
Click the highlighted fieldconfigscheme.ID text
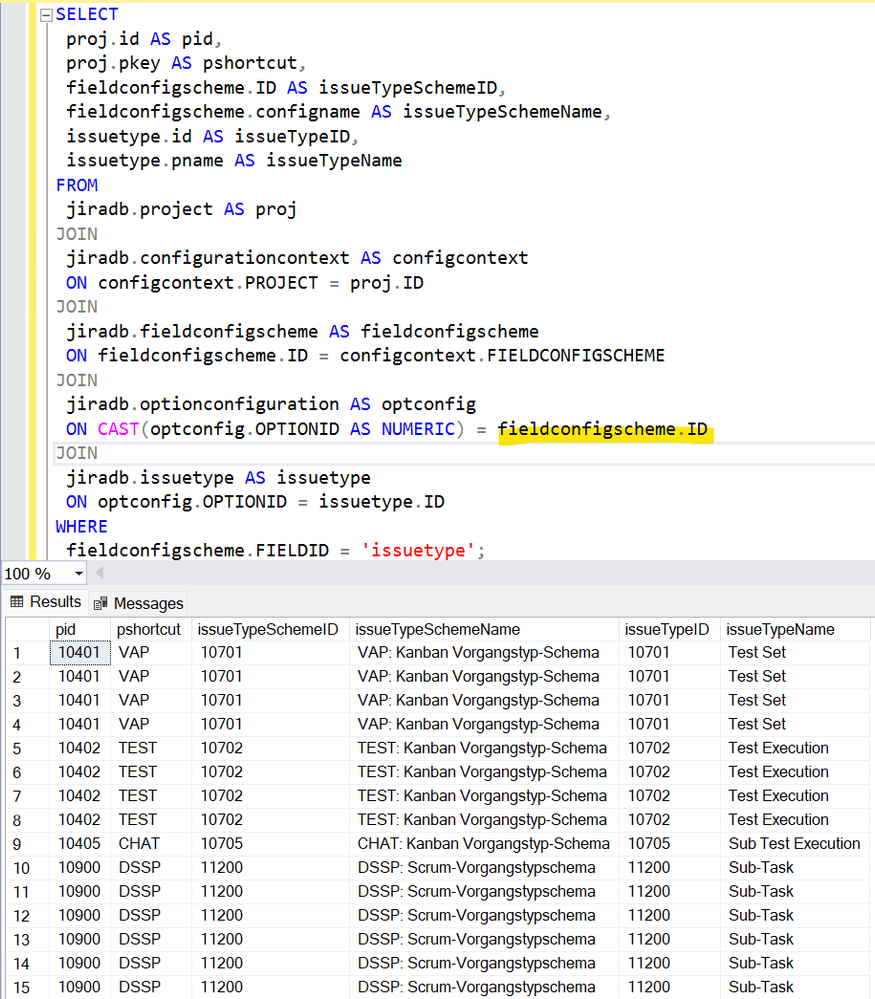[602, 429]
